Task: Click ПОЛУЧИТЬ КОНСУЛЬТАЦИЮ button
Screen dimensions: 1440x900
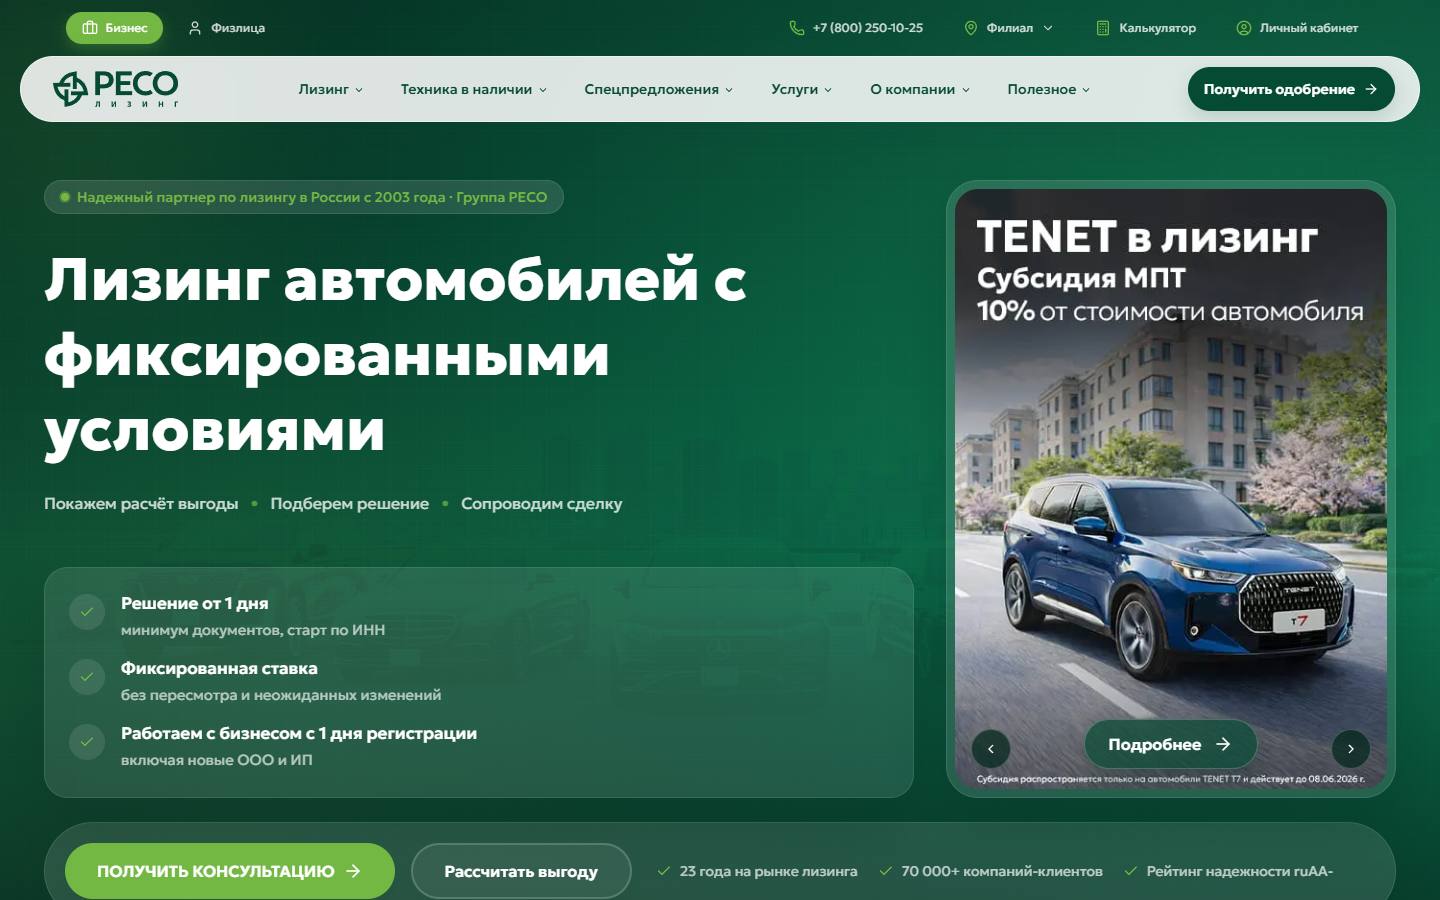Action: [230, 871]
